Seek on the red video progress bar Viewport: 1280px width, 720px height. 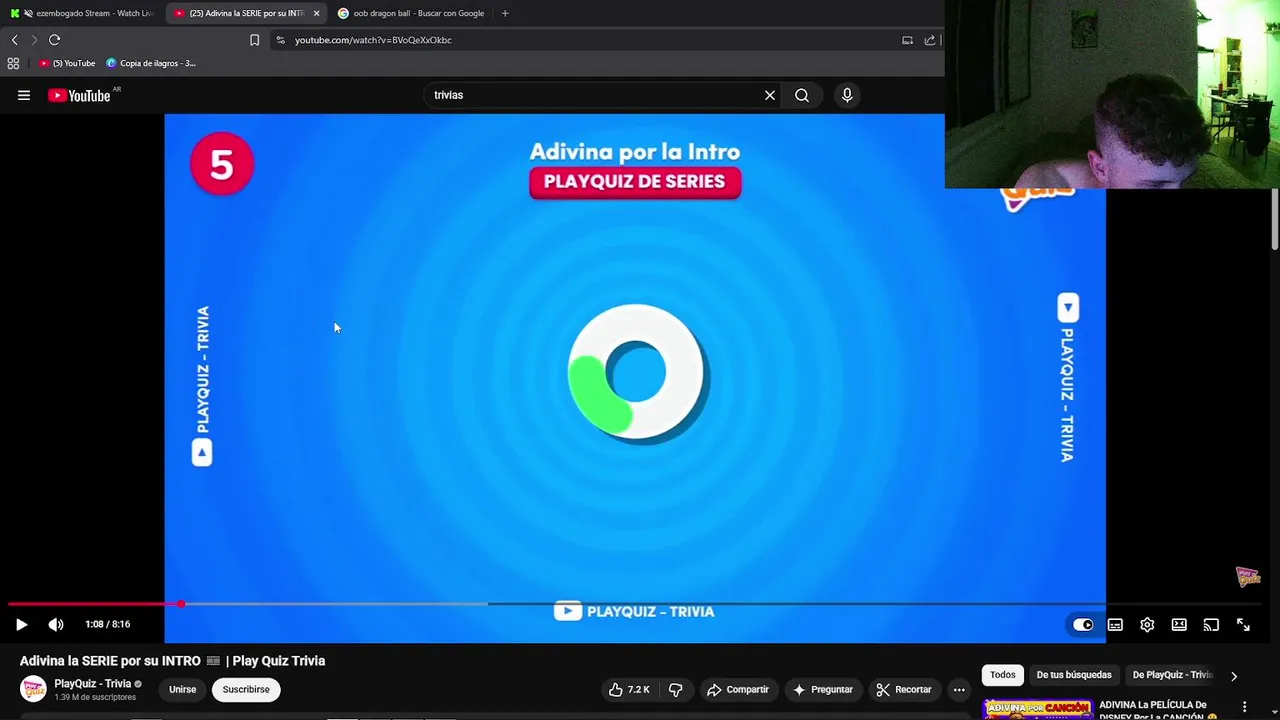click(x=94, y=604)
